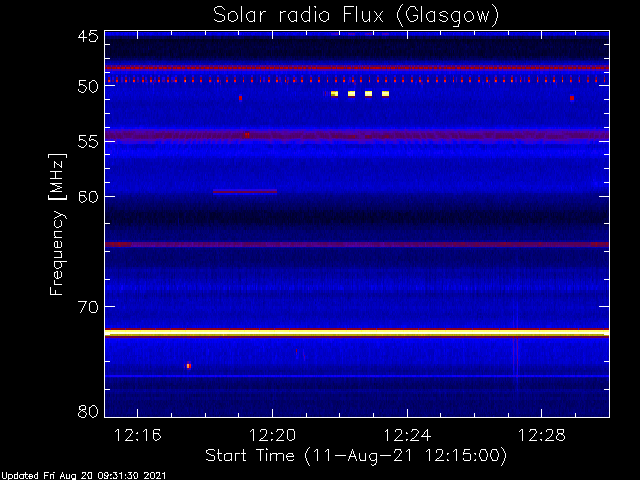Click the bright yellow band near 72 MHz
Image resolution: width=640 pixels, height=480 pixels.
357,333
